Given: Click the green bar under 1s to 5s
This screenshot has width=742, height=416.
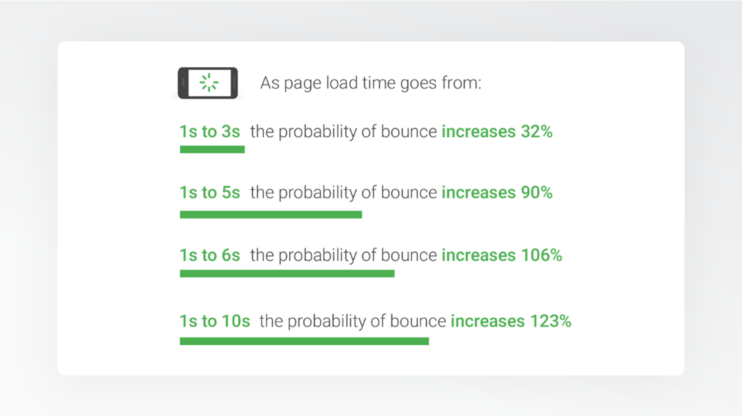Looking at the screenshot, I should (x=271, y=215).
